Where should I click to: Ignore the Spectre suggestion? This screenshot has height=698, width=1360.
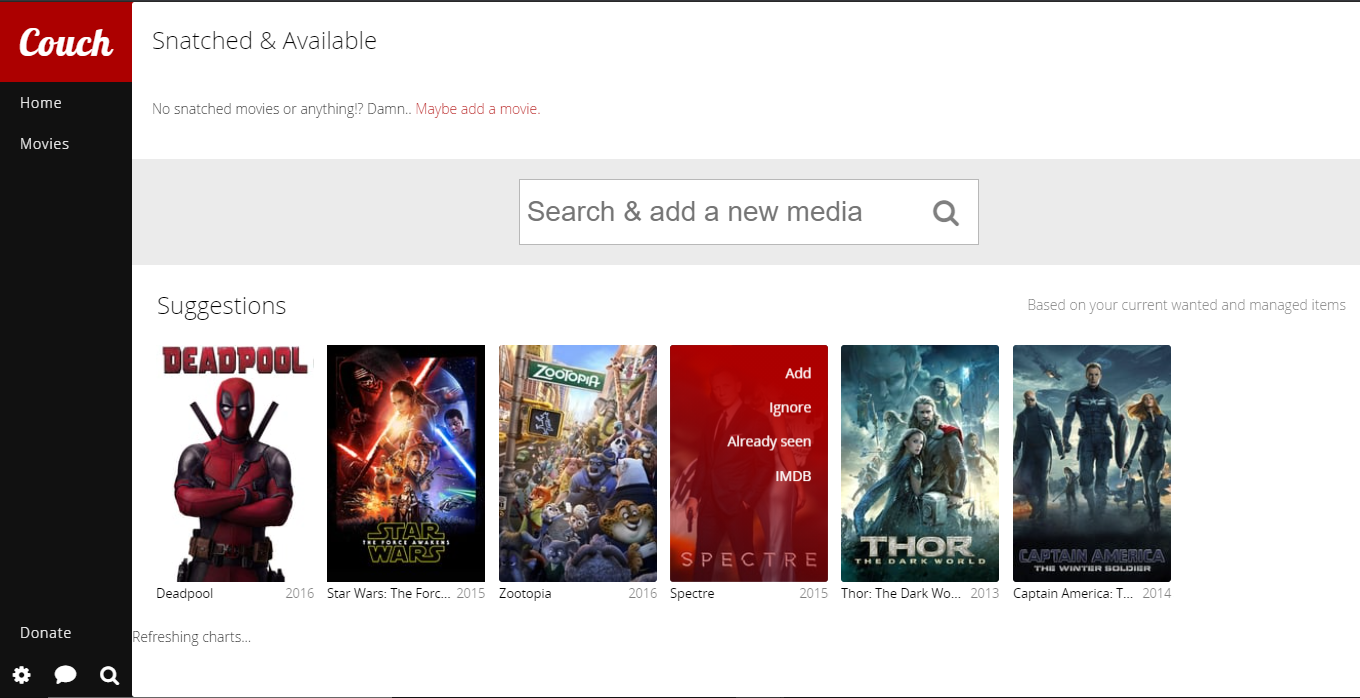pyautogui.click(x=790, y=407)
